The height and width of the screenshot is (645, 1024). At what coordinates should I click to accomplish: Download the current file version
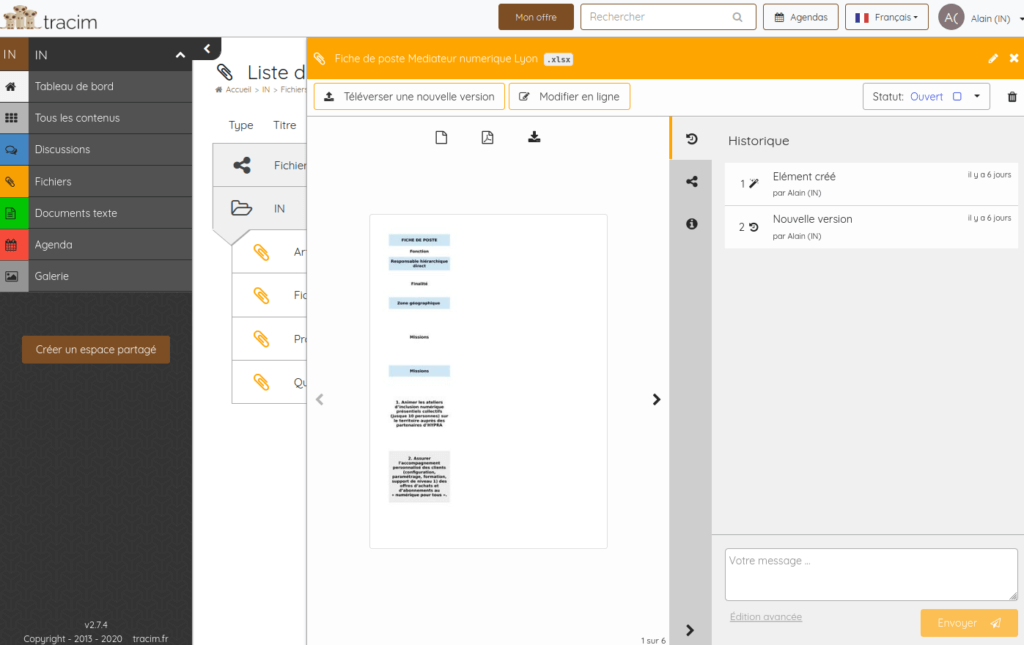coord(534,138)
